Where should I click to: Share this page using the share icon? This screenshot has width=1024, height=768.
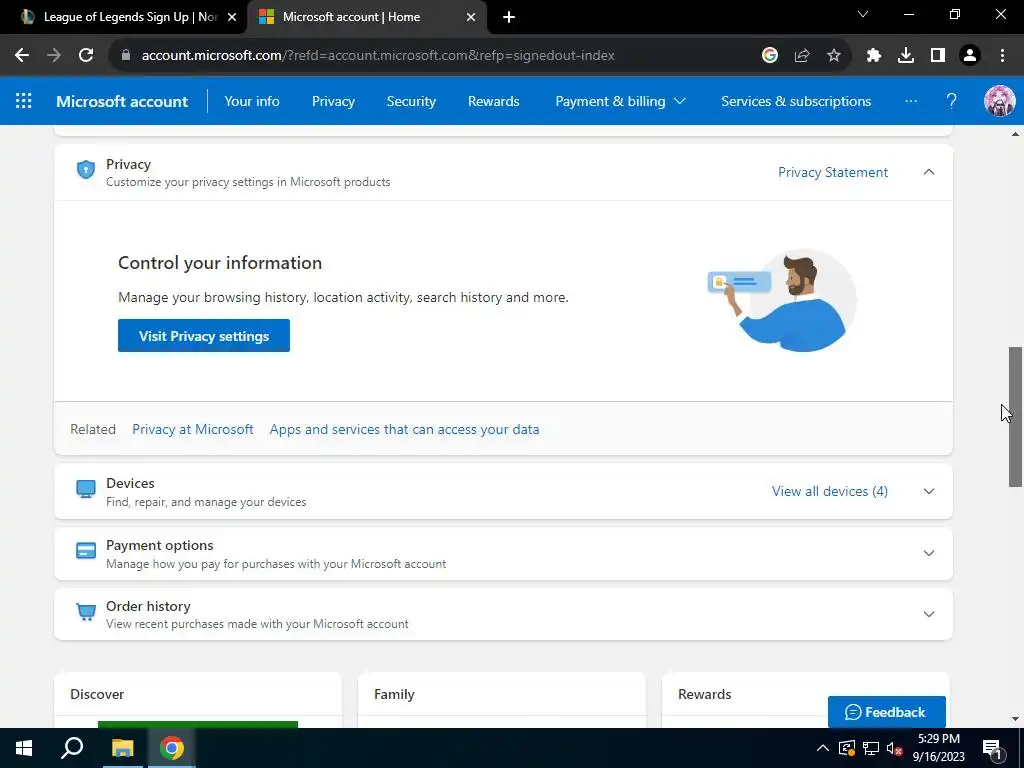click(802, 56)
